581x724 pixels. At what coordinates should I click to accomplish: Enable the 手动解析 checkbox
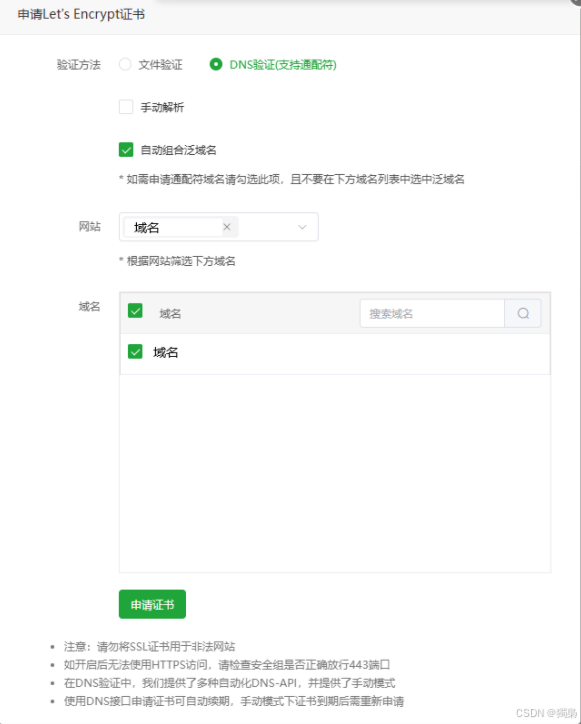(x=126, y=107)
